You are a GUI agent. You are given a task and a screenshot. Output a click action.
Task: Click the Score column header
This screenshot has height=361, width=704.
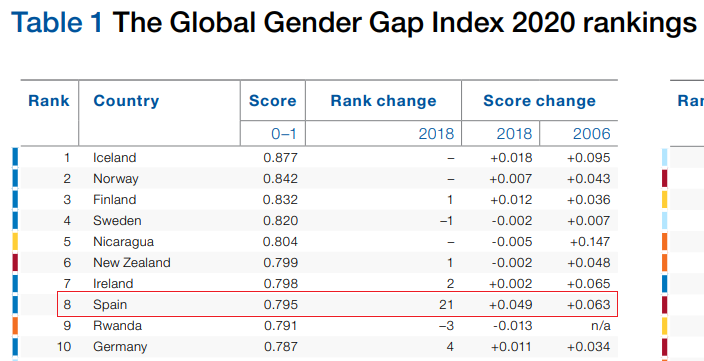(273, 101)
